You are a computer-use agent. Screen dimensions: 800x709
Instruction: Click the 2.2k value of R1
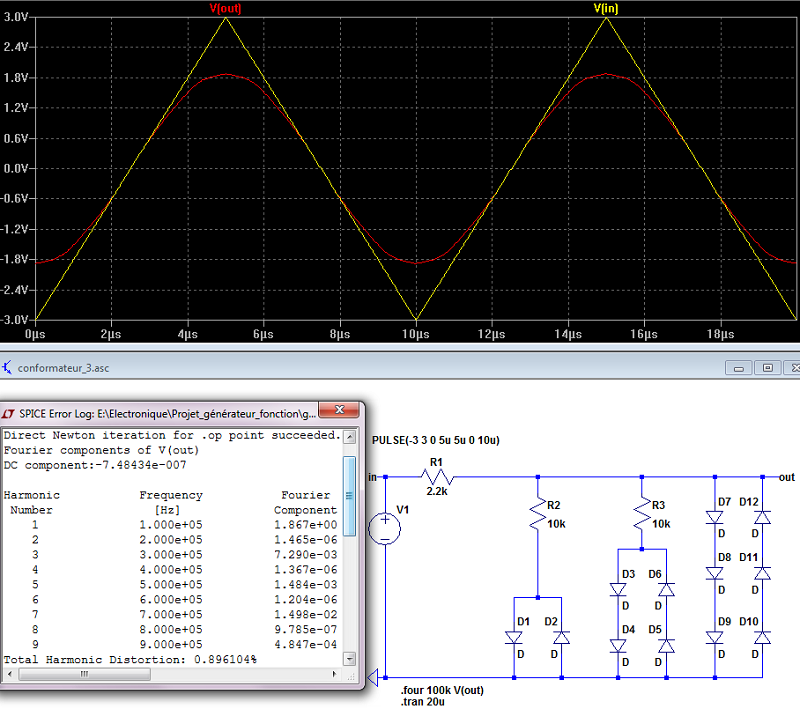point(437,491)
